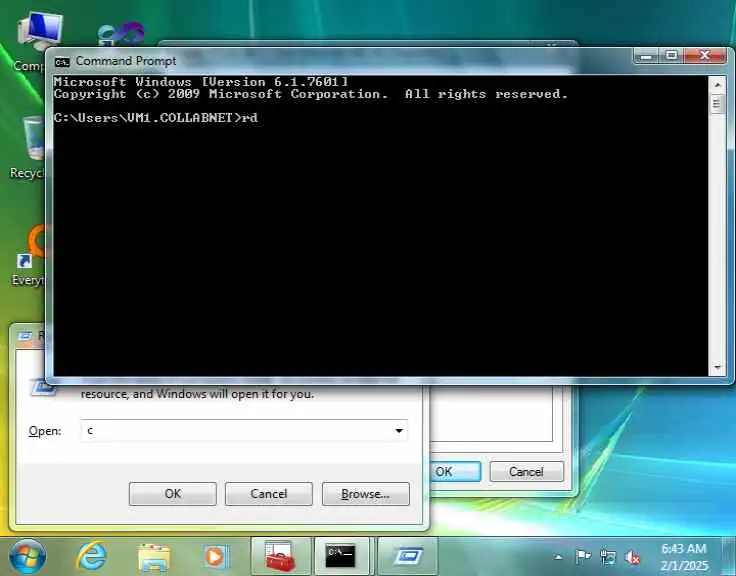Click the Command Prompt title bar icon
The width and height of the screenshot is (736, 576).
(x=62, y=61)
